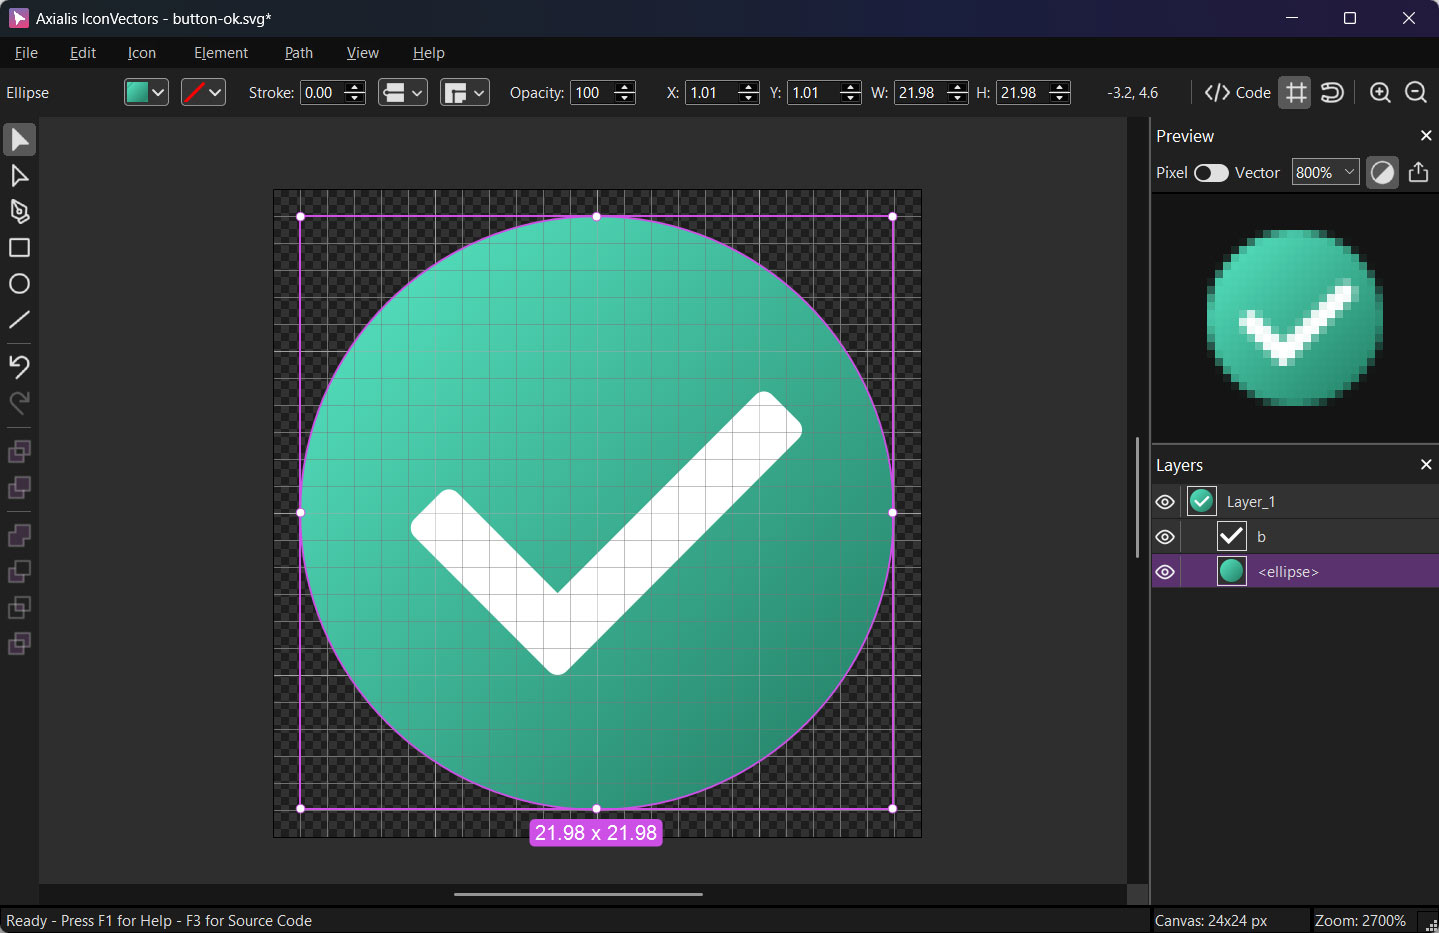Image resolution: width=1439 pixels, height=933 pixels.
Task: Select layer b in Layers panel
Action: (x=1261, y=537)
